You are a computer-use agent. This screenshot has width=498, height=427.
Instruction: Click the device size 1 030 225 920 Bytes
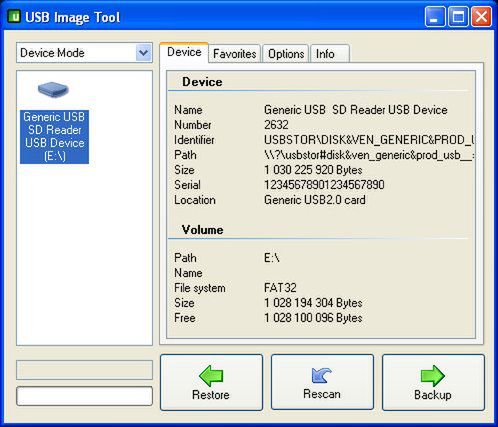click(x=313, y=170)
